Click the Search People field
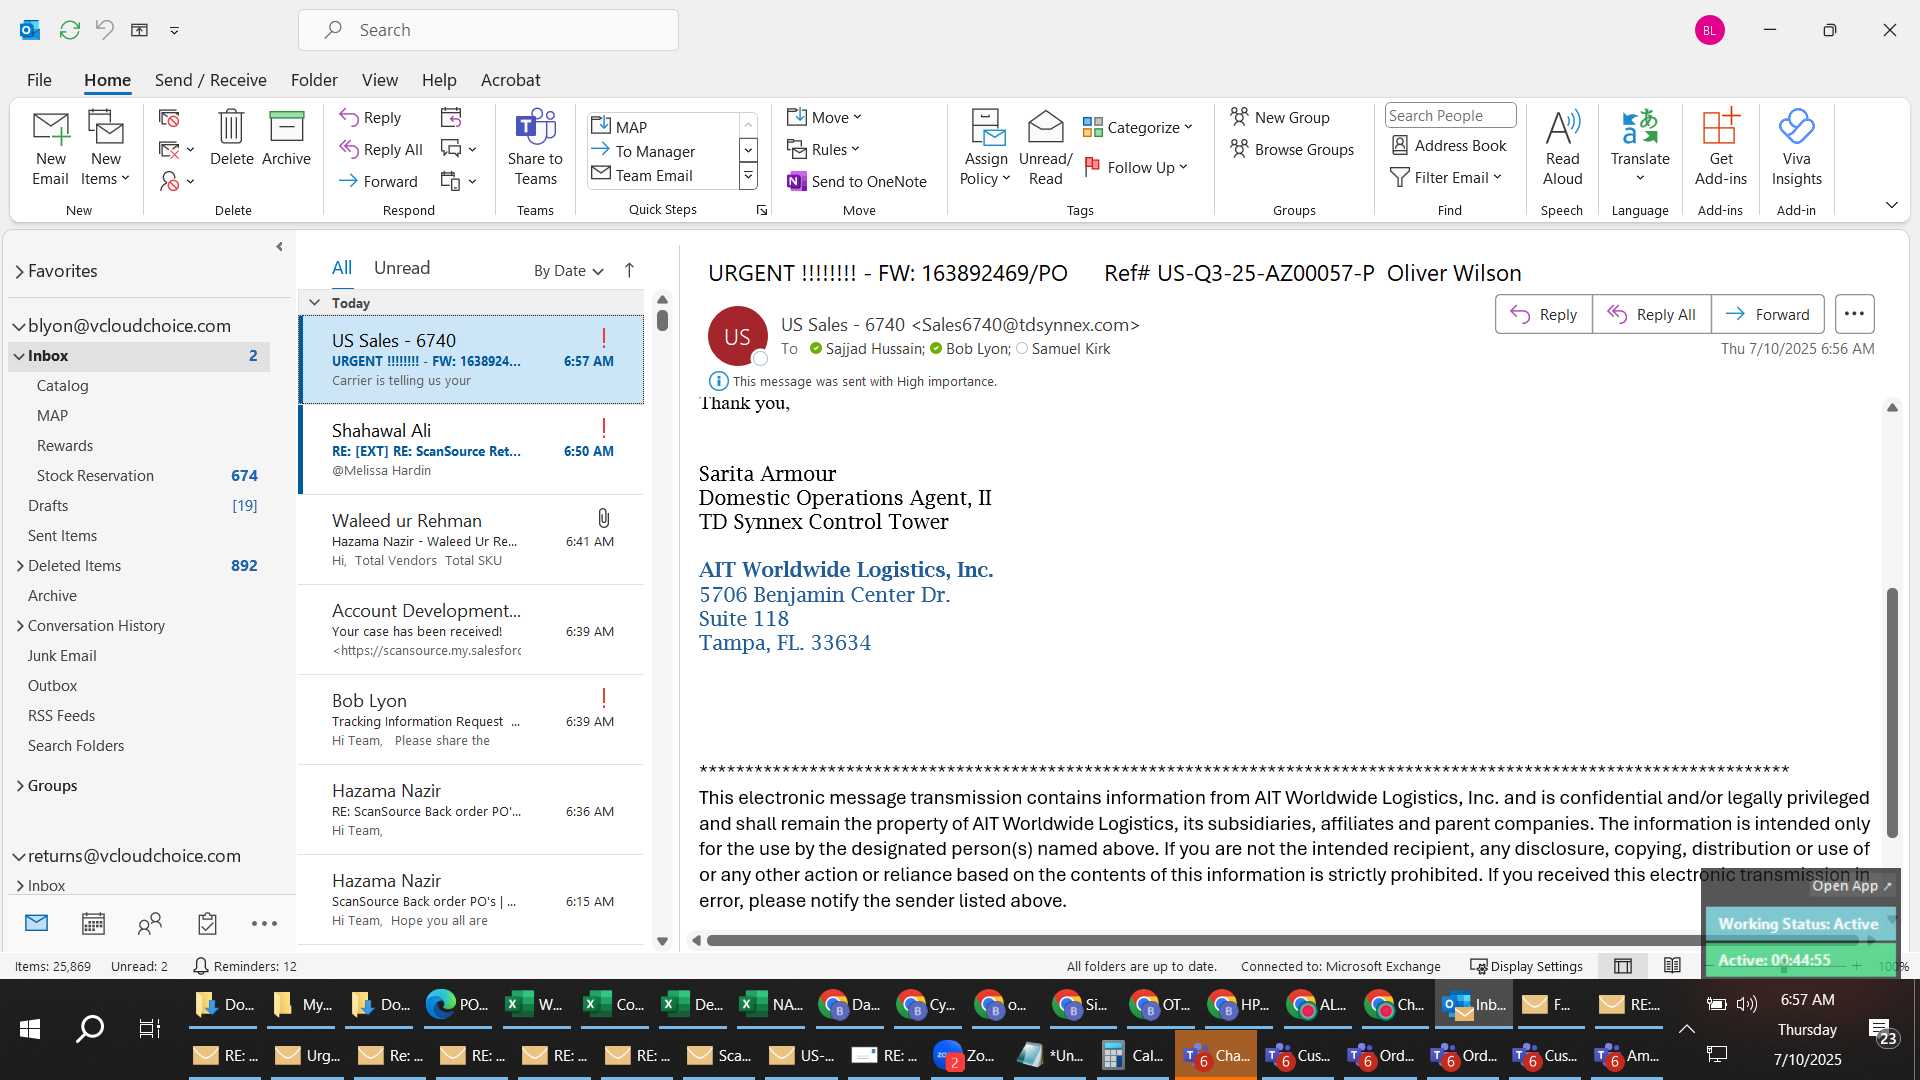This screenshot has width=1920, height=1080. click(1450, 116)
